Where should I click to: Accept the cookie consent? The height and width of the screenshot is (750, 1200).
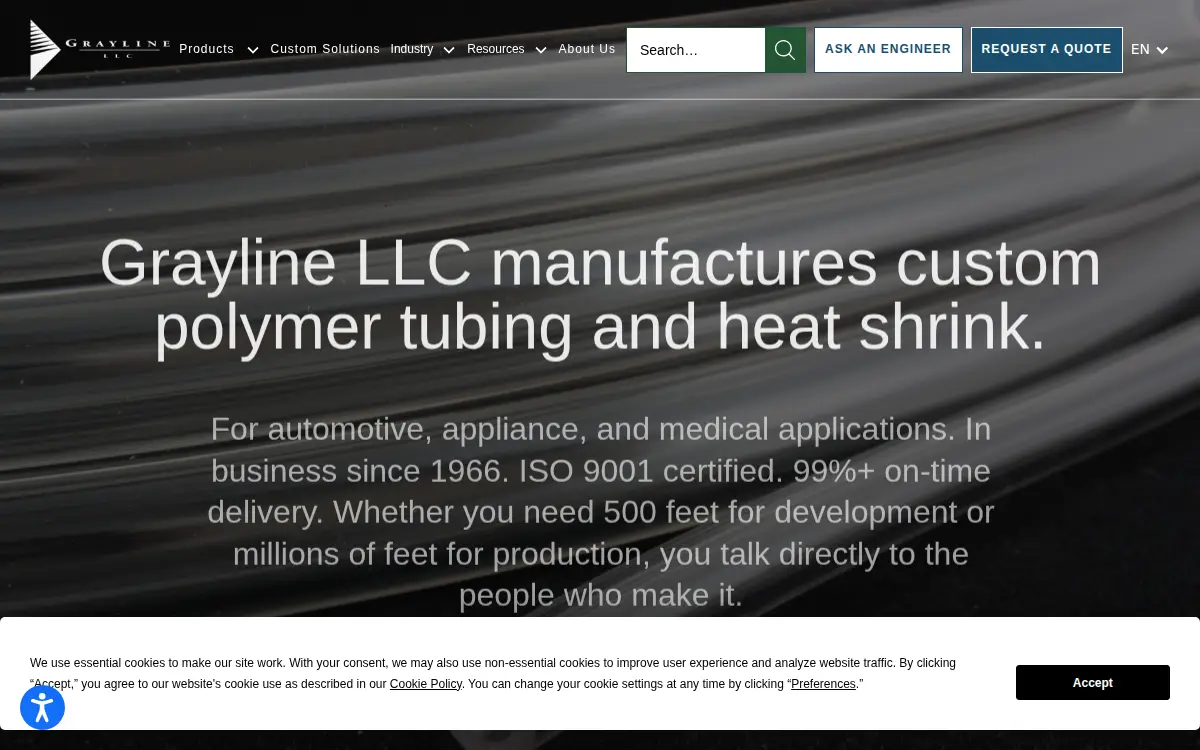point(1093,683)
